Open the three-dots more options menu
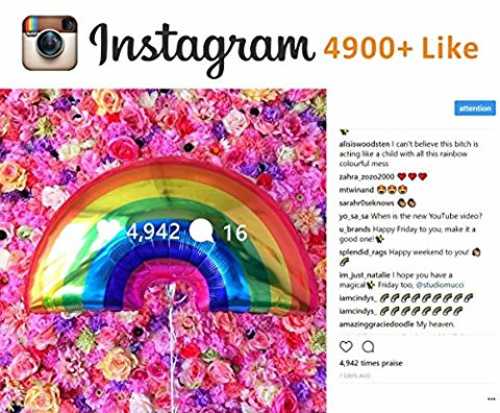The image size is (500, 413). pos(491,399)
